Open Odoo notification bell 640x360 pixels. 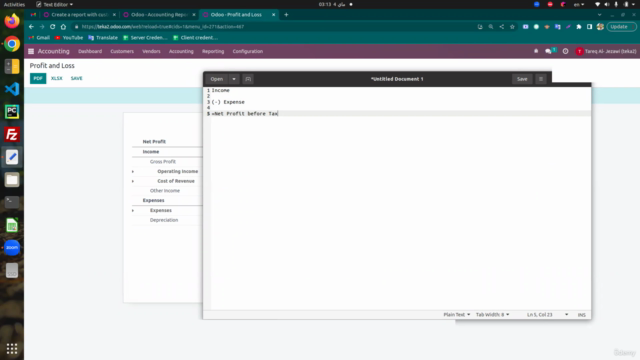click(x=536, y=51)
